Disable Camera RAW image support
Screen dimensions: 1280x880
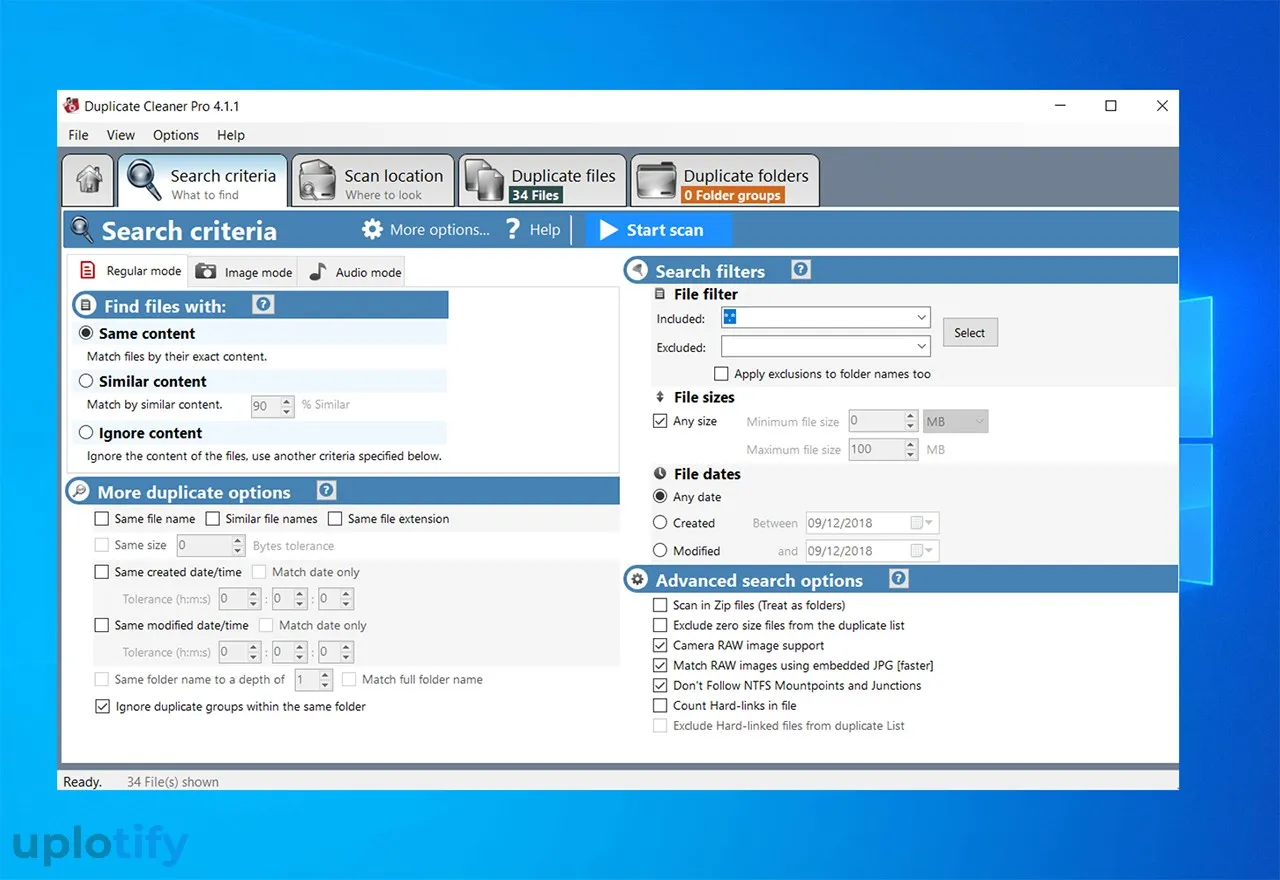(x=660, y=645)
